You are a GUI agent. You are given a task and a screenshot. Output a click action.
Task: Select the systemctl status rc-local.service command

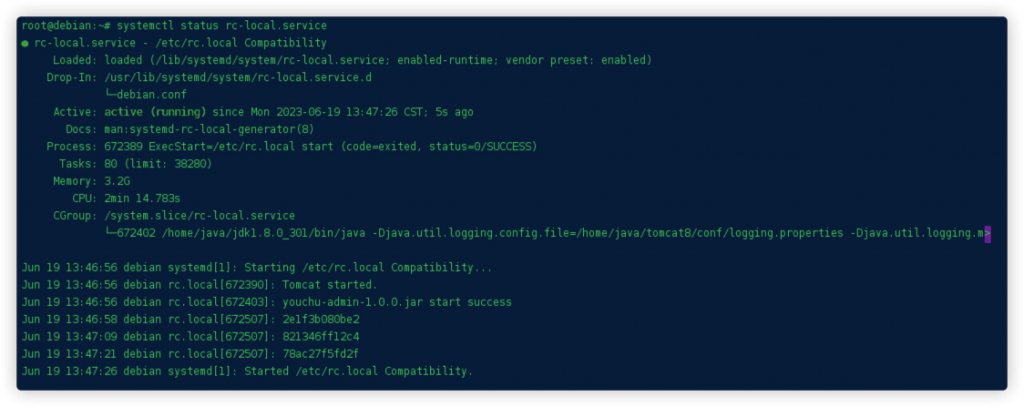[x=220, y=24]
